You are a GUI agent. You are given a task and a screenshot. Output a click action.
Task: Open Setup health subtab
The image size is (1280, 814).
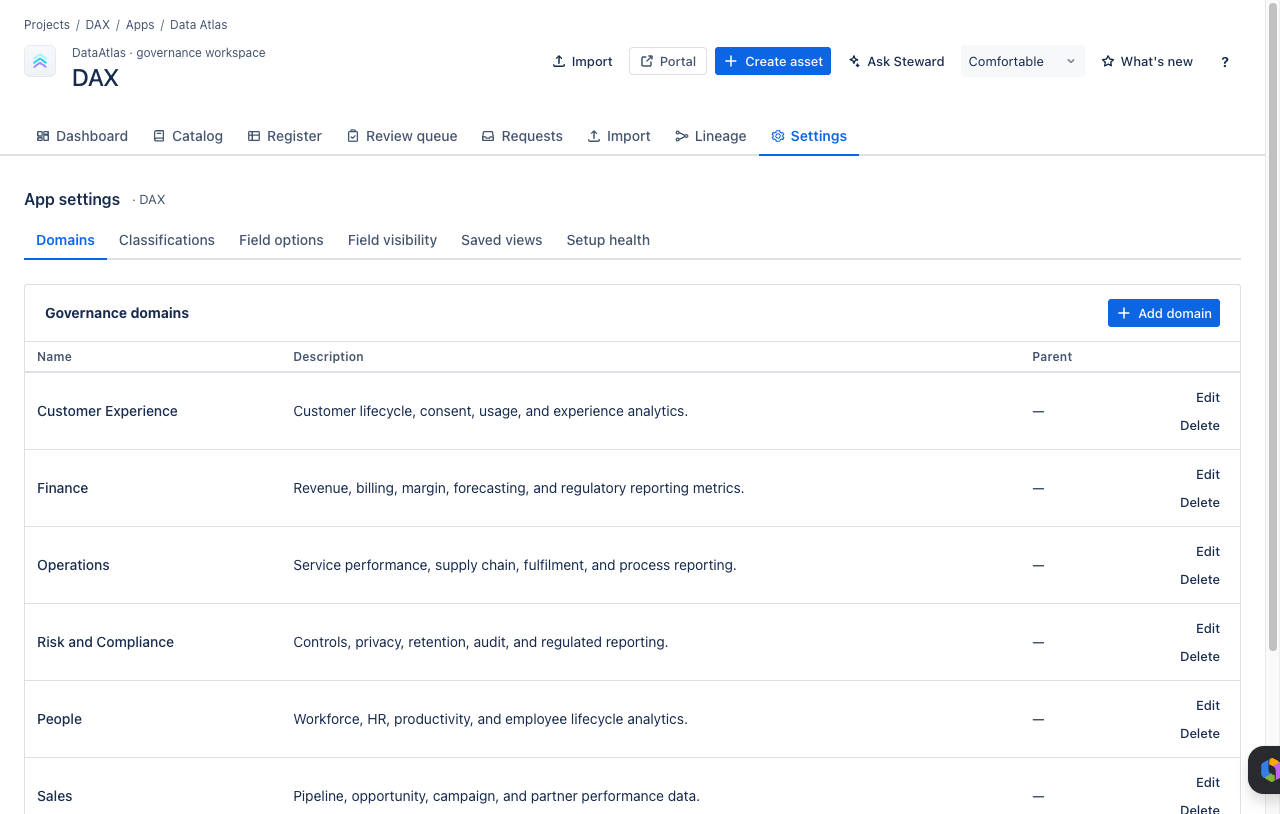[608, 240]
